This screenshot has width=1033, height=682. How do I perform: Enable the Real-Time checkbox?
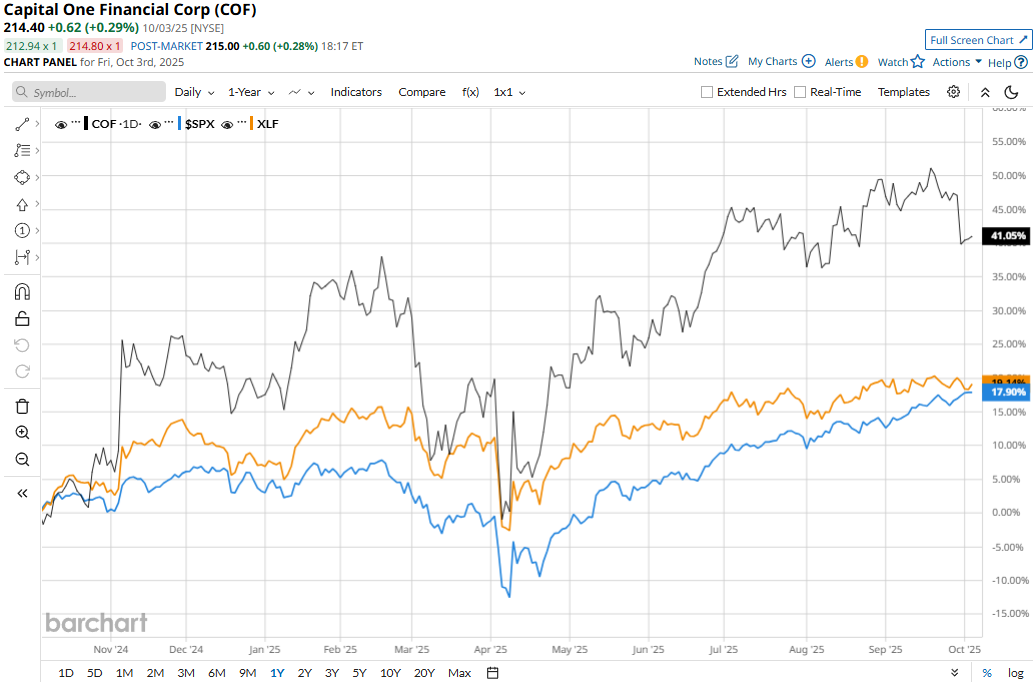(800, 92)
